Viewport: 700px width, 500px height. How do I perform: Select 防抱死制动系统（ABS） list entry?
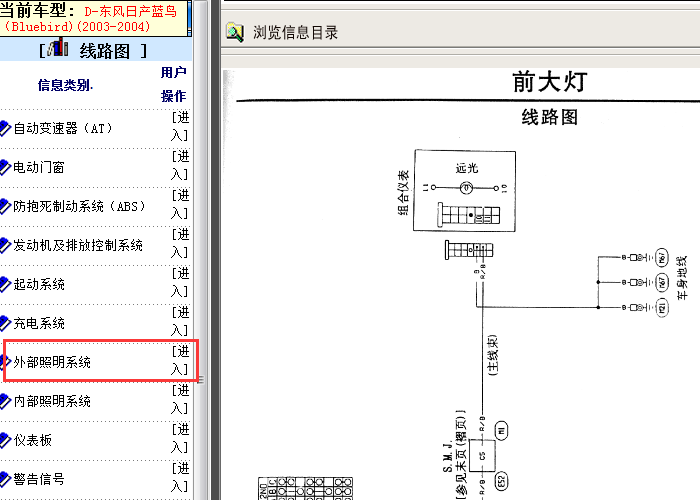point(79,206)
